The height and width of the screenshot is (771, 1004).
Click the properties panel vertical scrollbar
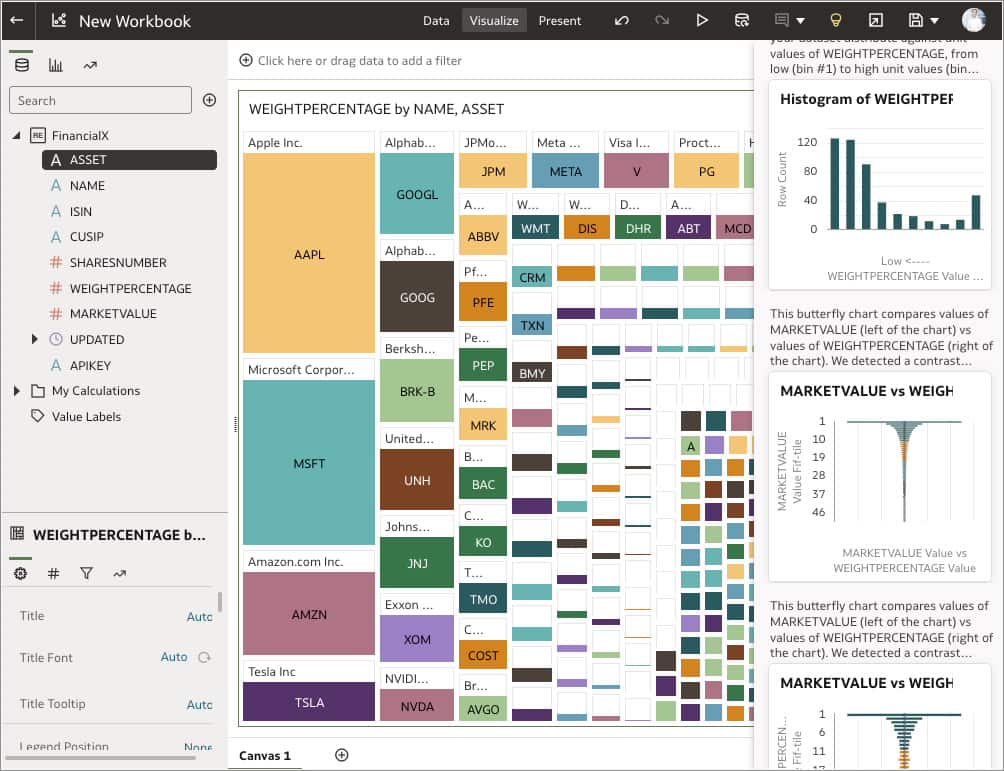(x=220, y=602)
